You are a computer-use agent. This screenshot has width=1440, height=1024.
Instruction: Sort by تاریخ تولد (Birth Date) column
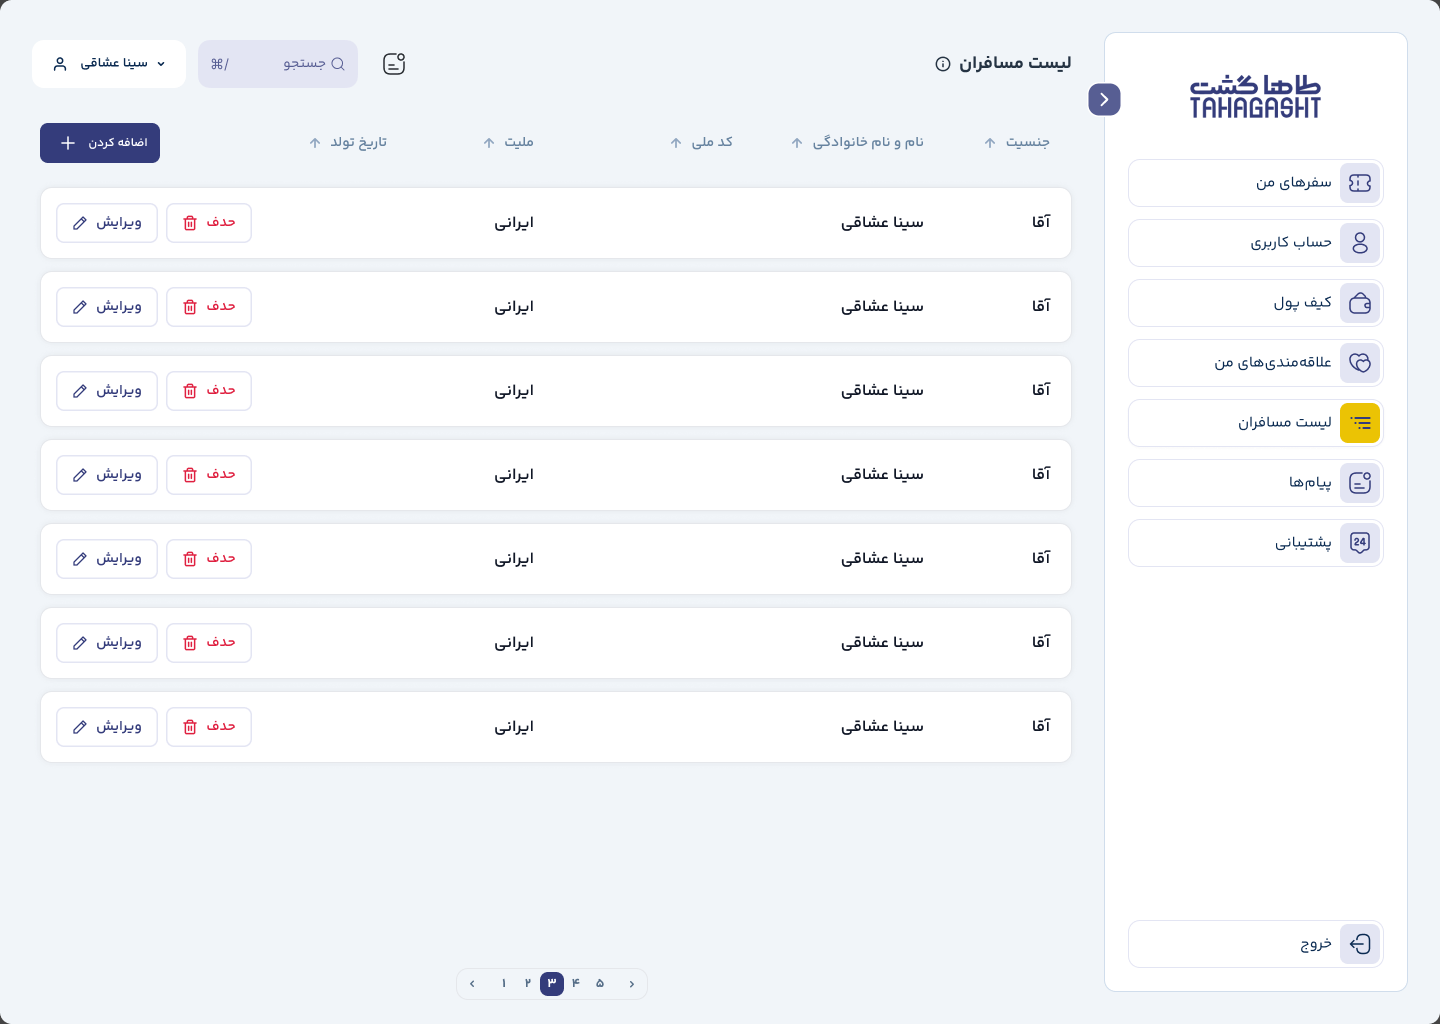click(348, 142)
